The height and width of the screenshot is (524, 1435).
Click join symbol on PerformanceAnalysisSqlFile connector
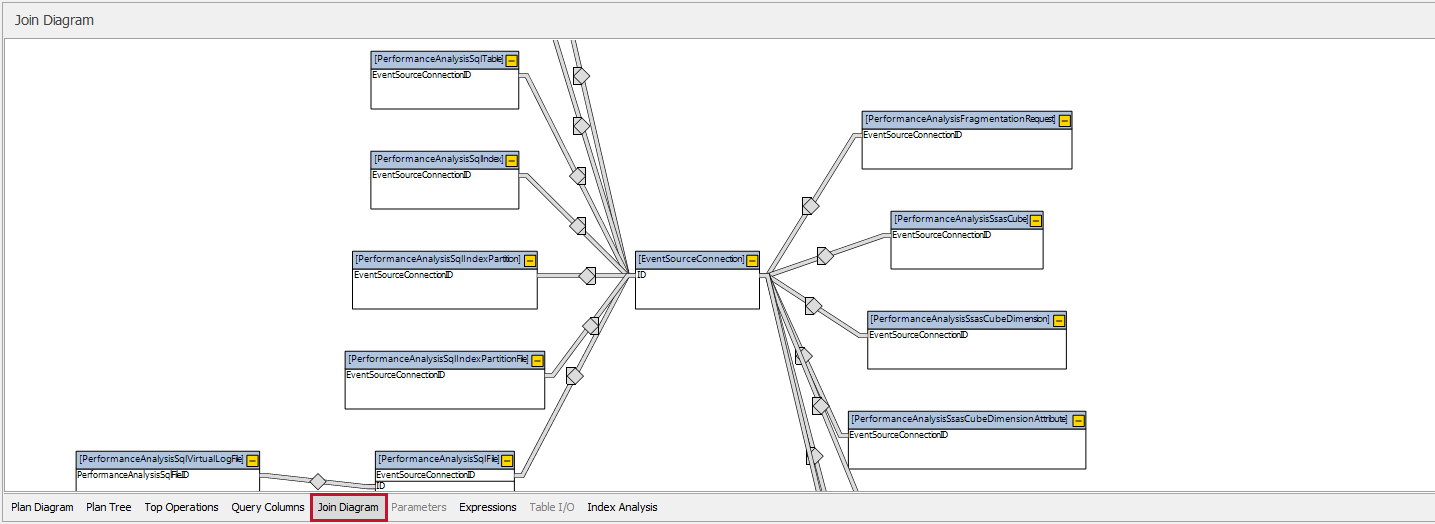(x=574, y=376)
